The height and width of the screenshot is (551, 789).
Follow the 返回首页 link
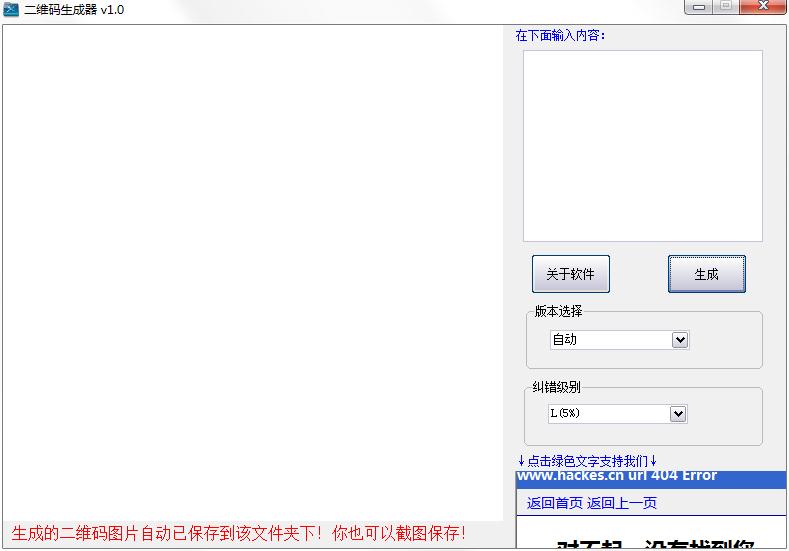coord(555,503)
